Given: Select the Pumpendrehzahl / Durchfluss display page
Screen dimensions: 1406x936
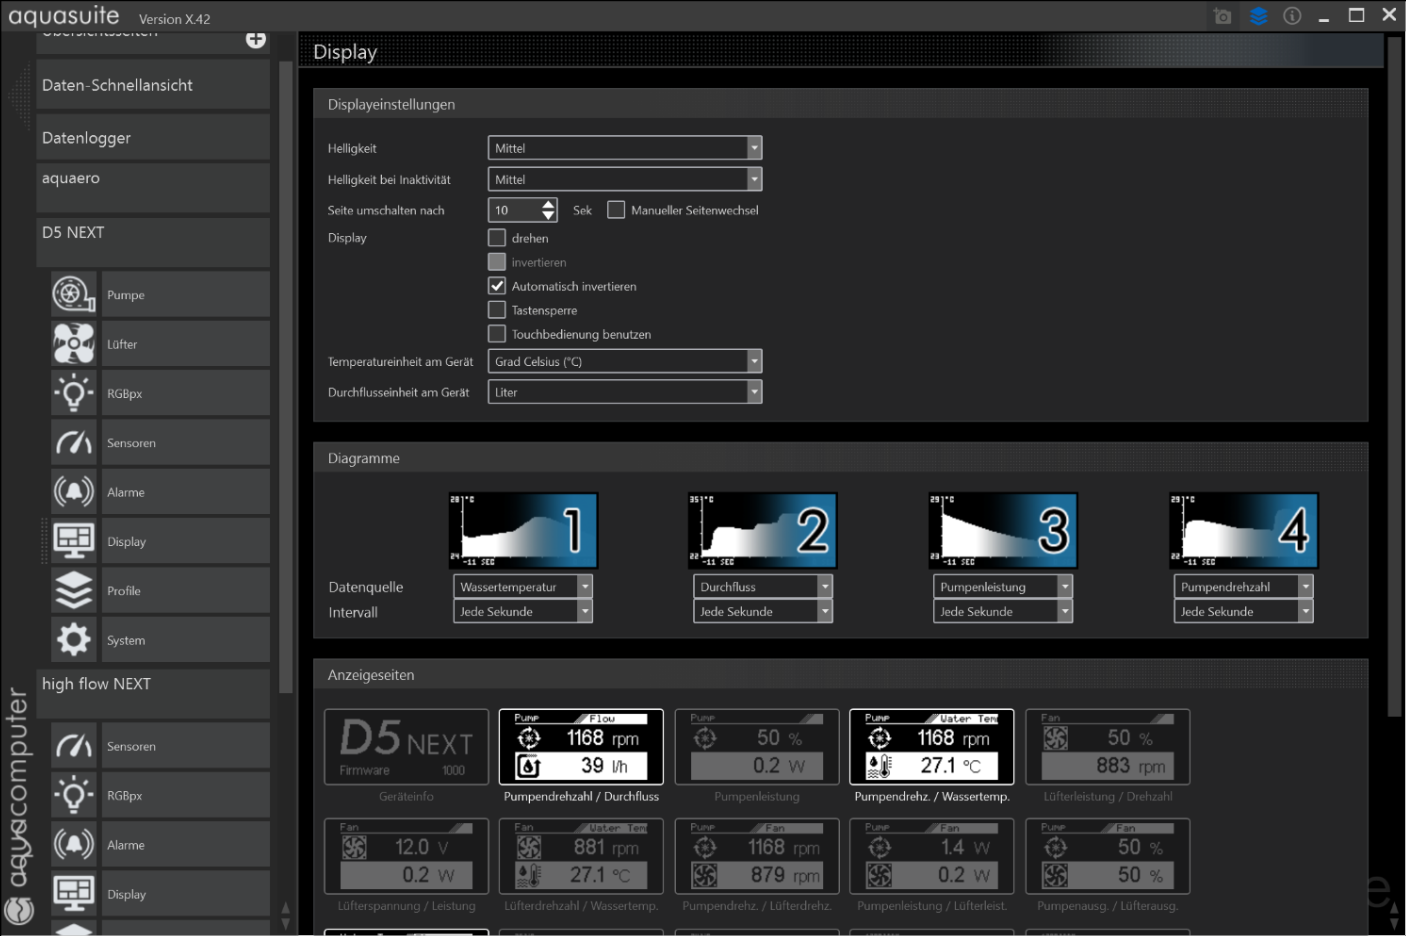Looking at the screenshot, I should click(x=581, y=748).
